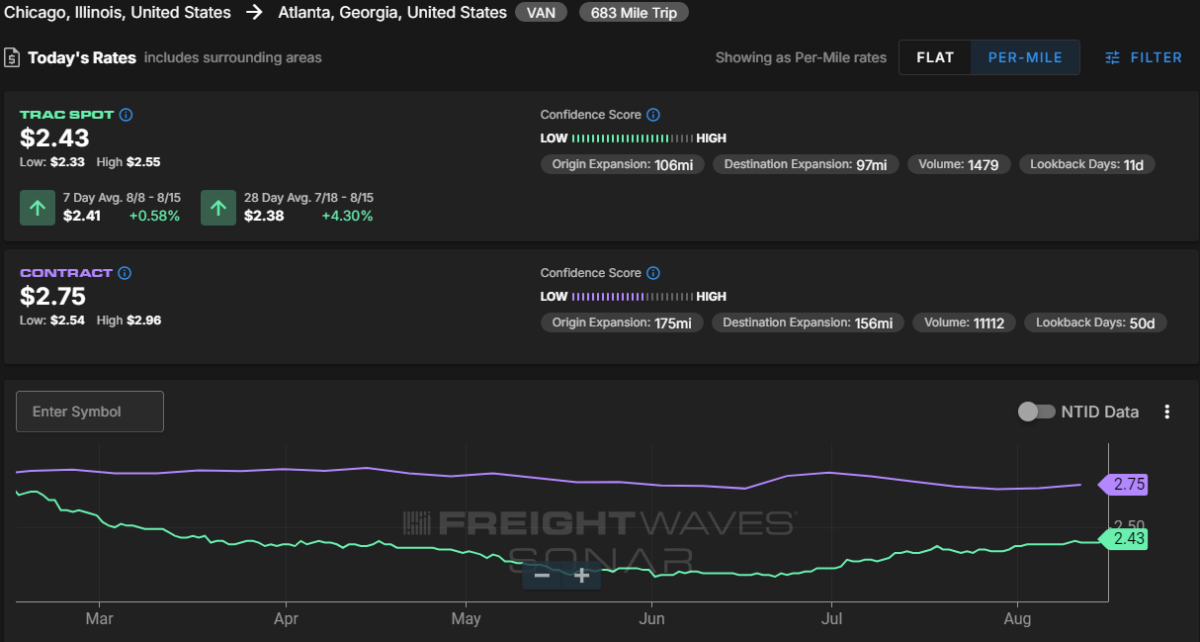The height and width of the screenshot is (642, 1200).
Task: Click the TRAC SPOT info icon
Action: 126,115
